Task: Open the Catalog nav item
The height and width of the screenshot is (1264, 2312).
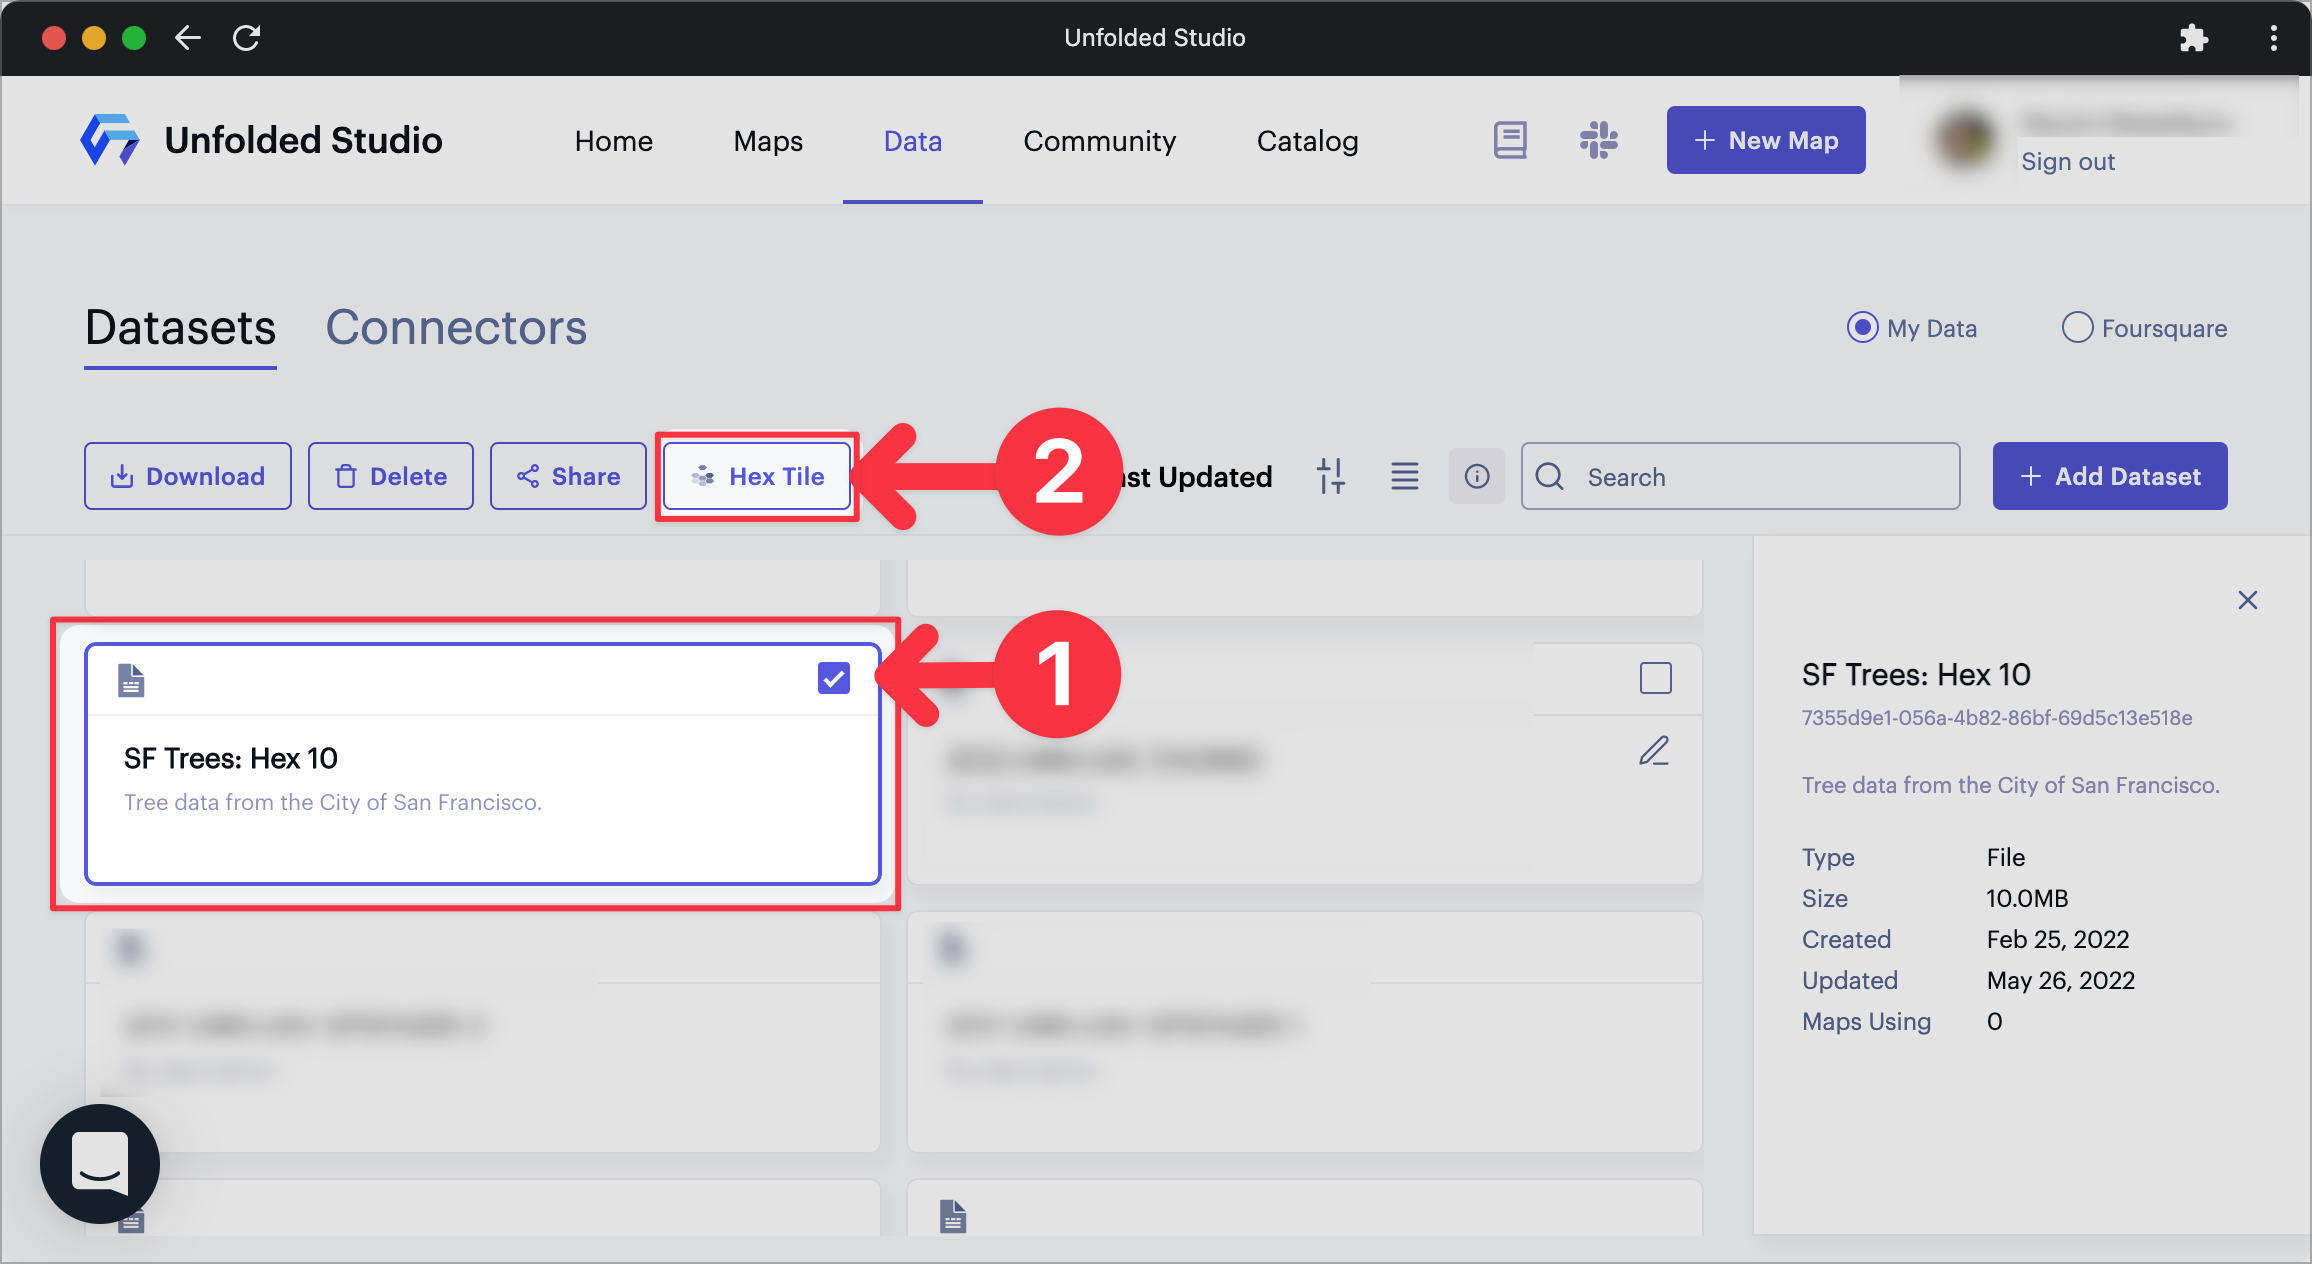Action: click(1308, 141)
